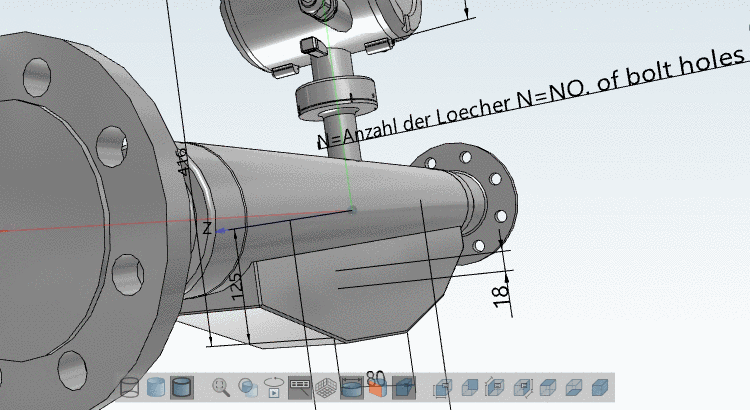This screenshot has width=750, height=410.
Task: Select shaded-with-edges cylinder display mode
Action: point(182,387)
